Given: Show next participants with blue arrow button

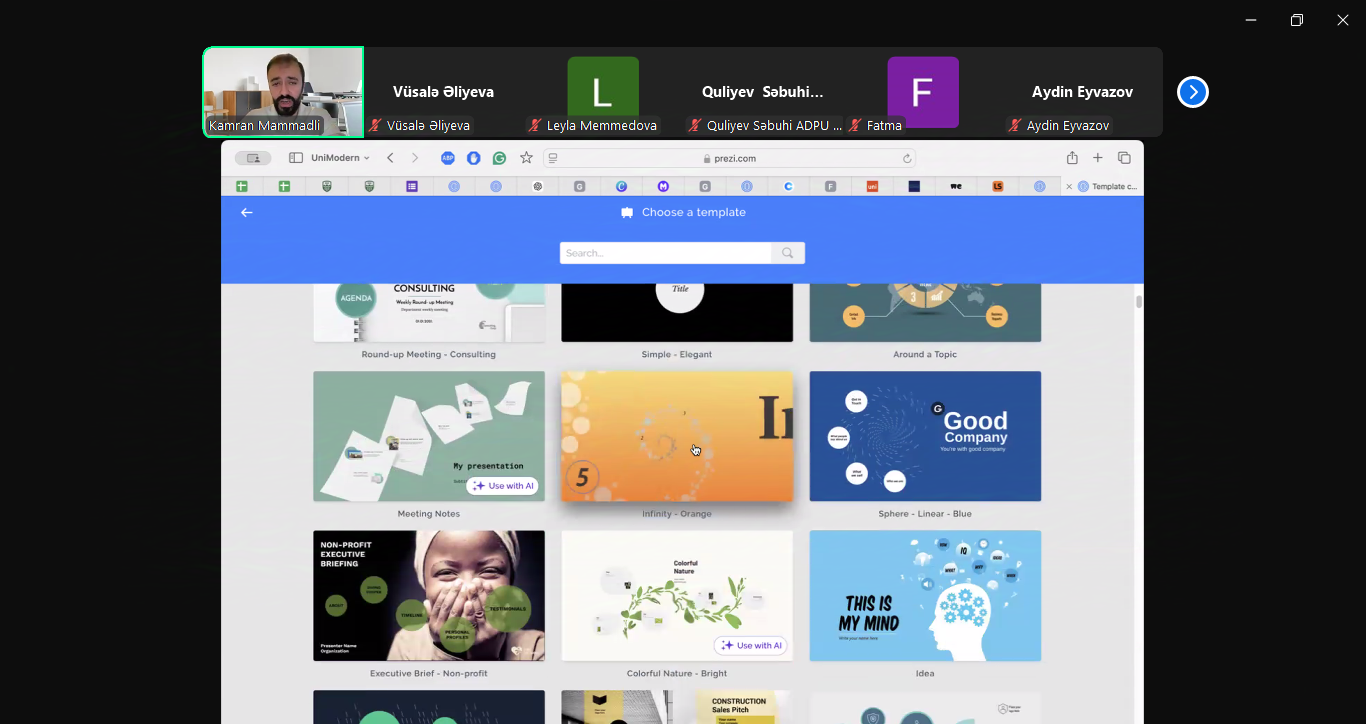Looking at the screenshot, I should point(1192,92).
